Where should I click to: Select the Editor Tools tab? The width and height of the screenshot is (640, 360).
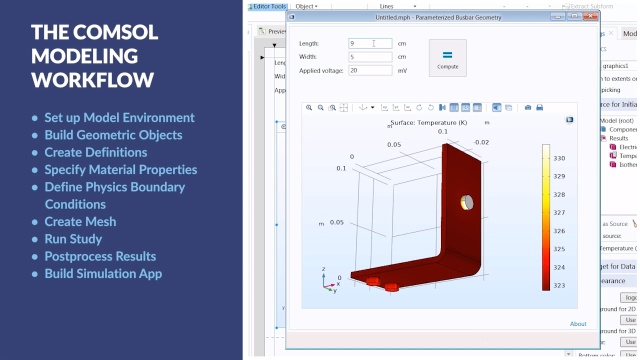click(268, 6)
